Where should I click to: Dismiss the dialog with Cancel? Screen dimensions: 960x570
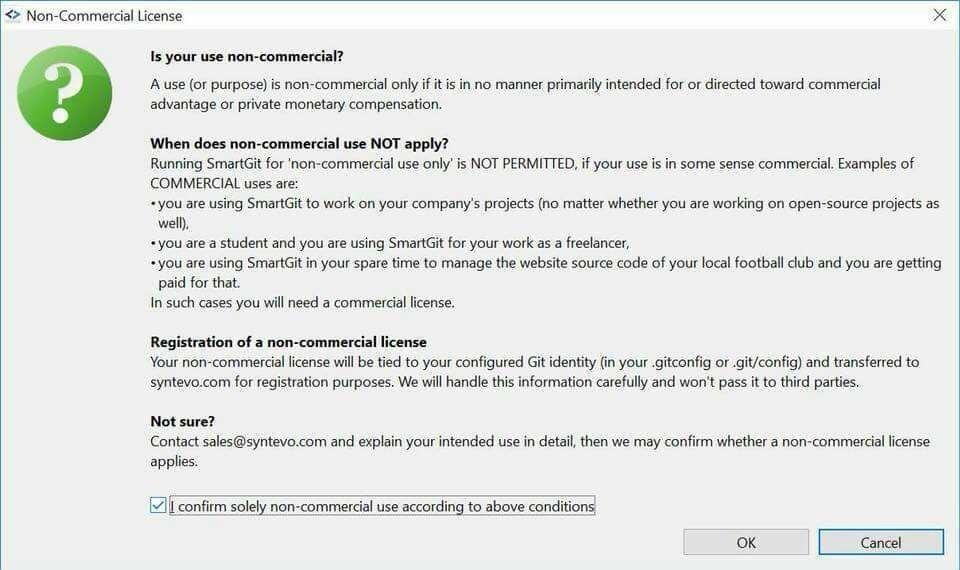pos(880,542)
